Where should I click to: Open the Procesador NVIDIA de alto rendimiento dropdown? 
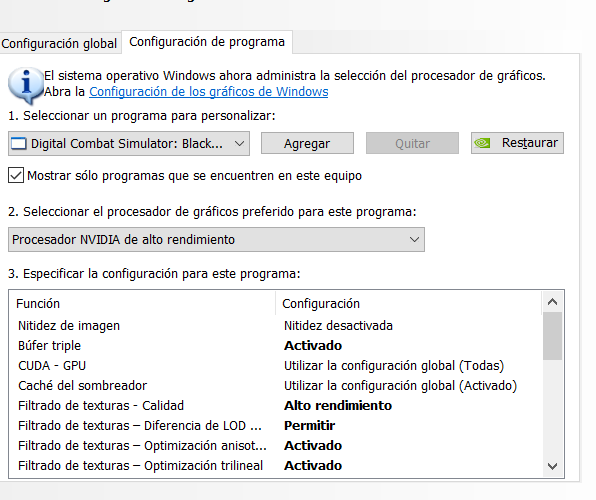point(216,240)
